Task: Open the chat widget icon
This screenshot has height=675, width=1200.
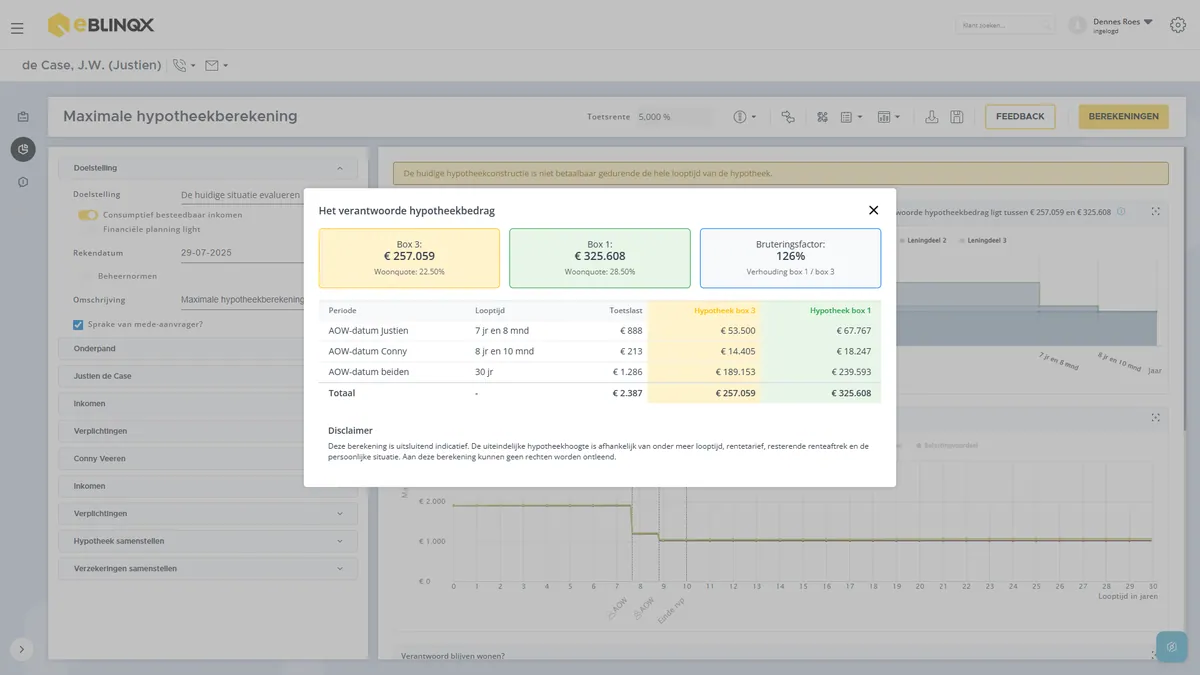Action: pyautogui.click(x=1171, y=647)
